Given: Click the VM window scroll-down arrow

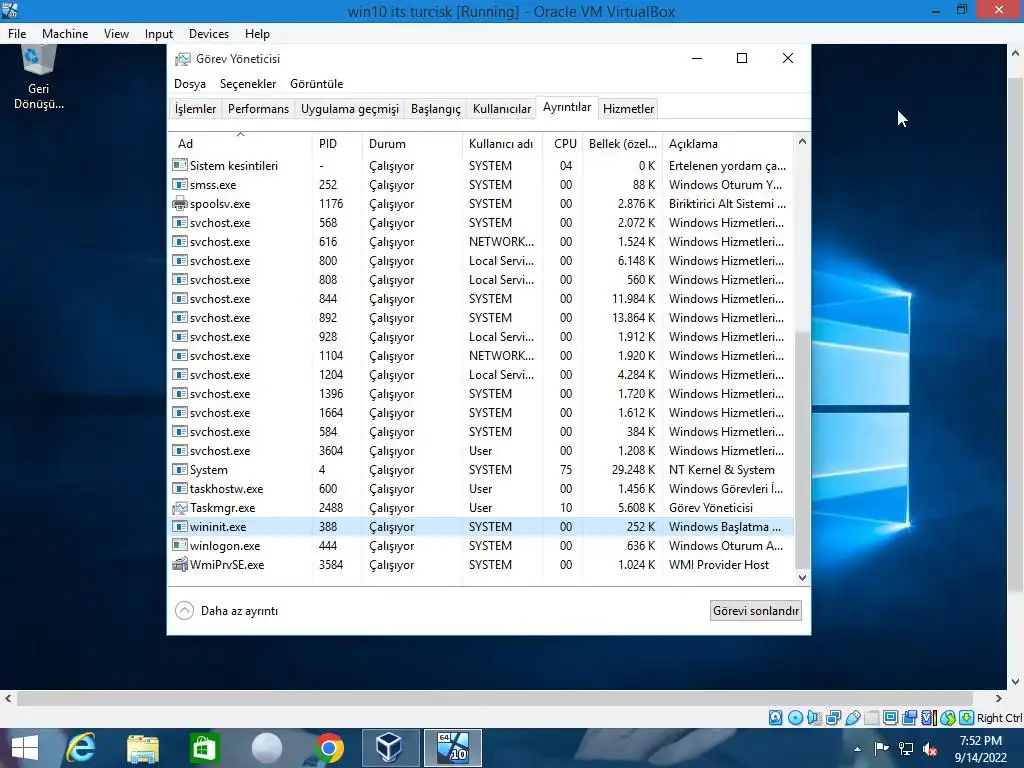Looking at the screenshot, I should pos(1016,682).
